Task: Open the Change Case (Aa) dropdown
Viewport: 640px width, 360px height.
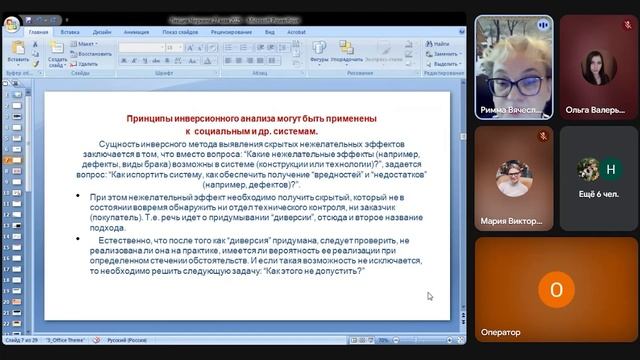Action: 193,61
